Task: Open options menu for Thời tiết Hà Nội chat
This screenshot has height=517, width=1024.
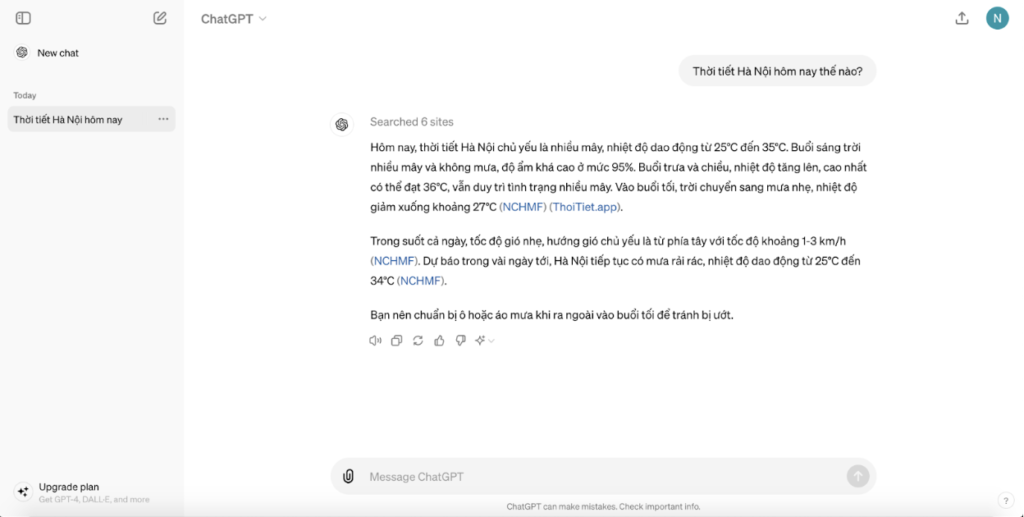Action: pos(163,119)
